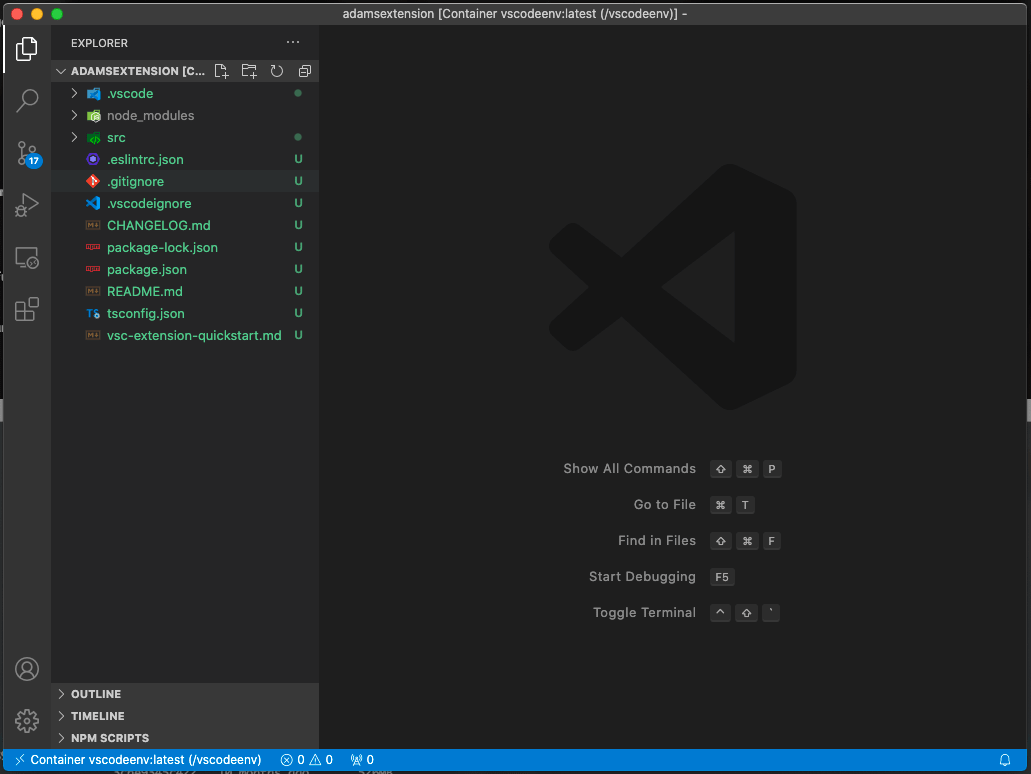Screen dimensions: 1031x774
Task: Click the EXPLORER panel title
Action: (99, 43)
